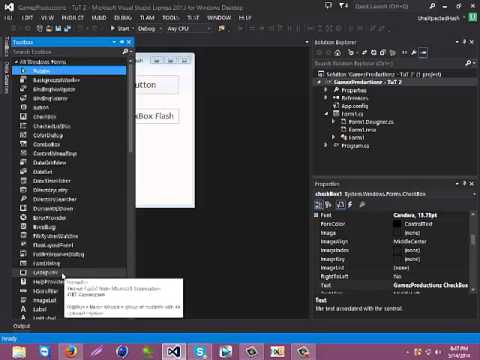Open File Explorer from the taskbar
This screenshot has width=480, height=360.
point(19,351)
